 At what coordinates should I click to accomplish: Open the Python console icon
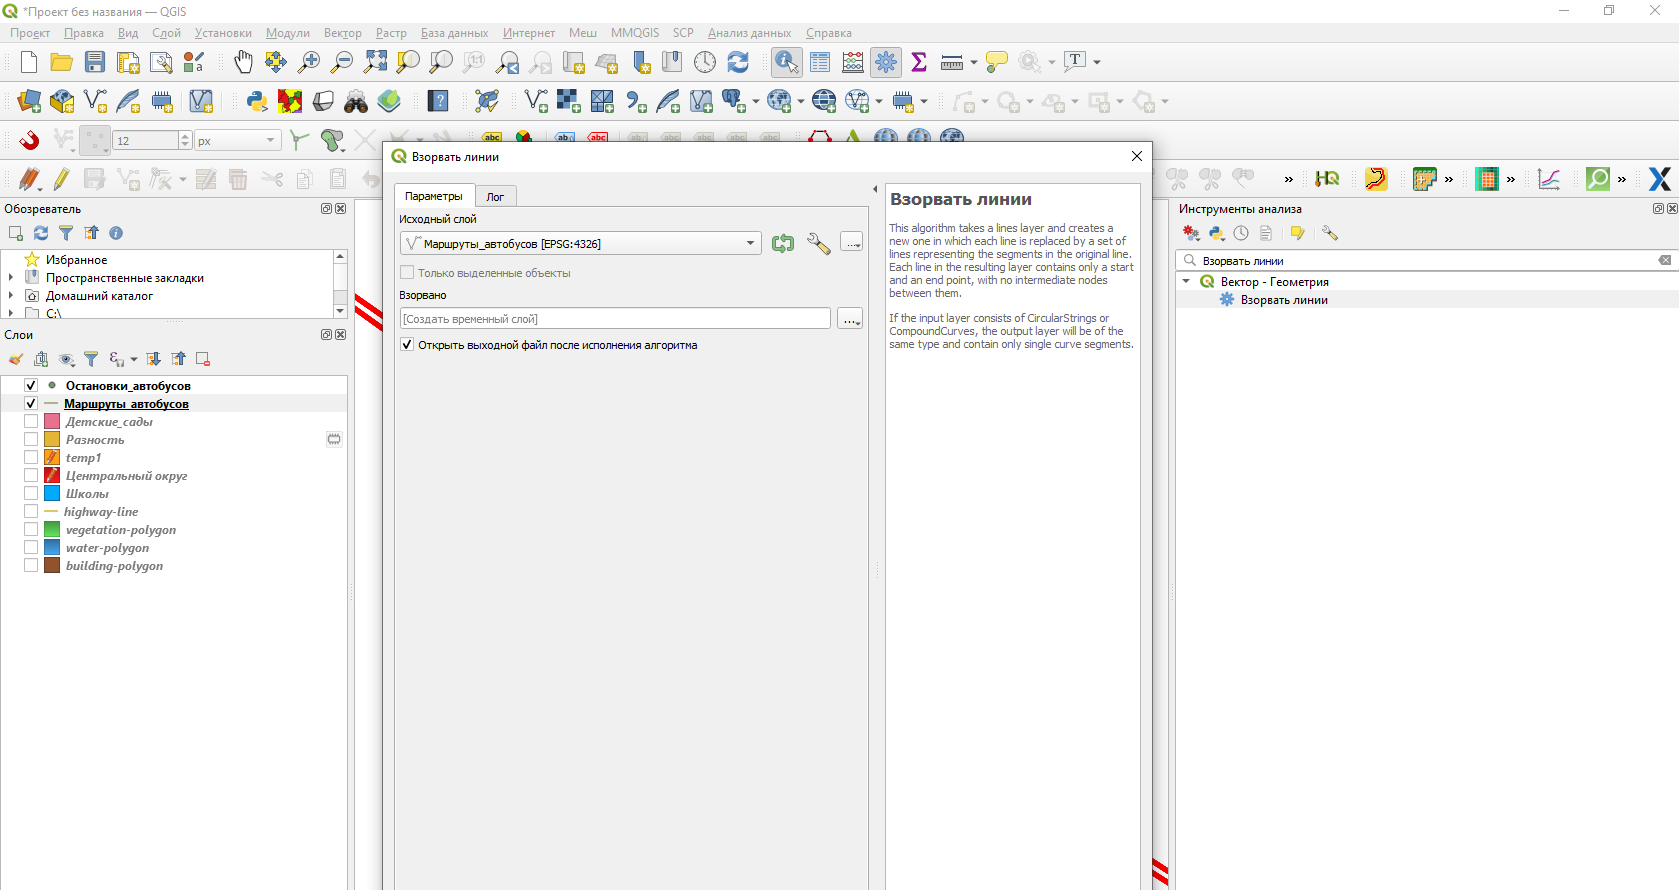pyautogui.click(x=257, y=101)
